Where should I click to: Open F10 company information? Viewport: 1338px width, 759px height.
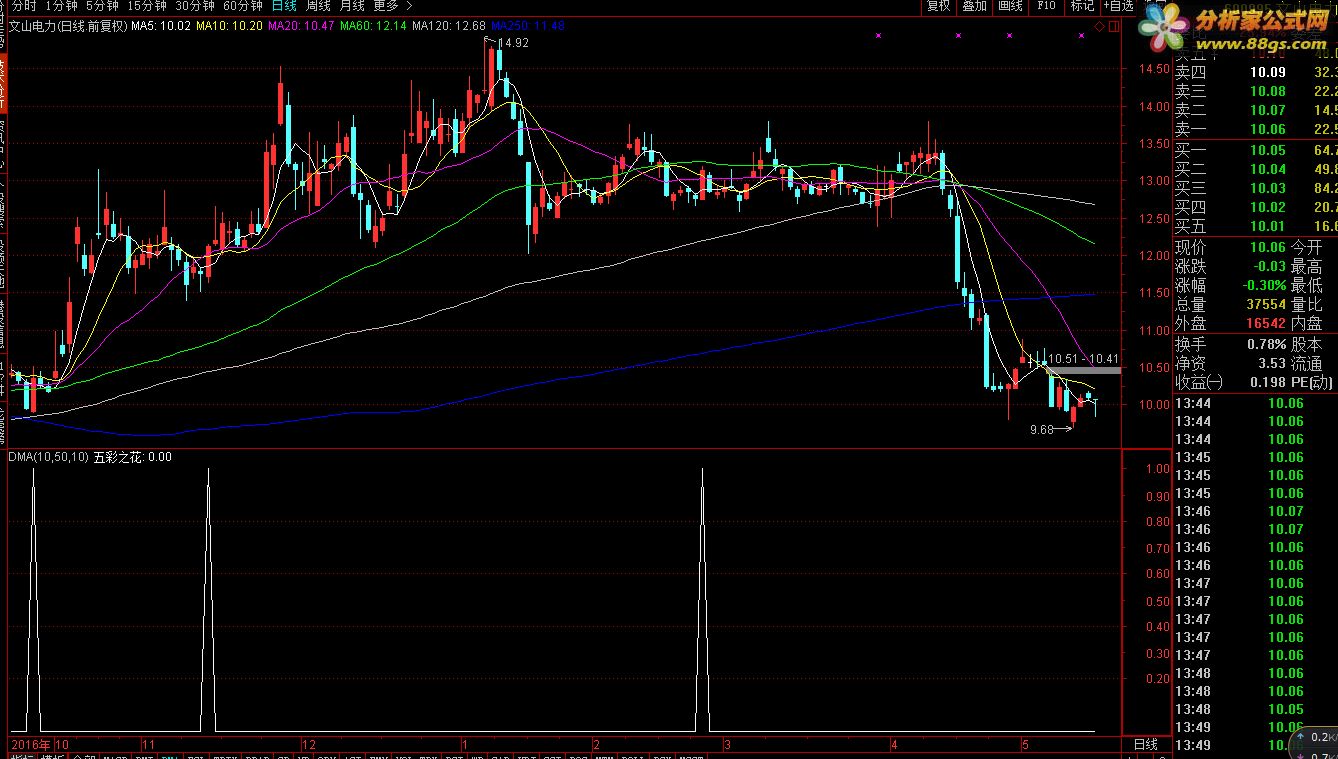pos(1046,6)
